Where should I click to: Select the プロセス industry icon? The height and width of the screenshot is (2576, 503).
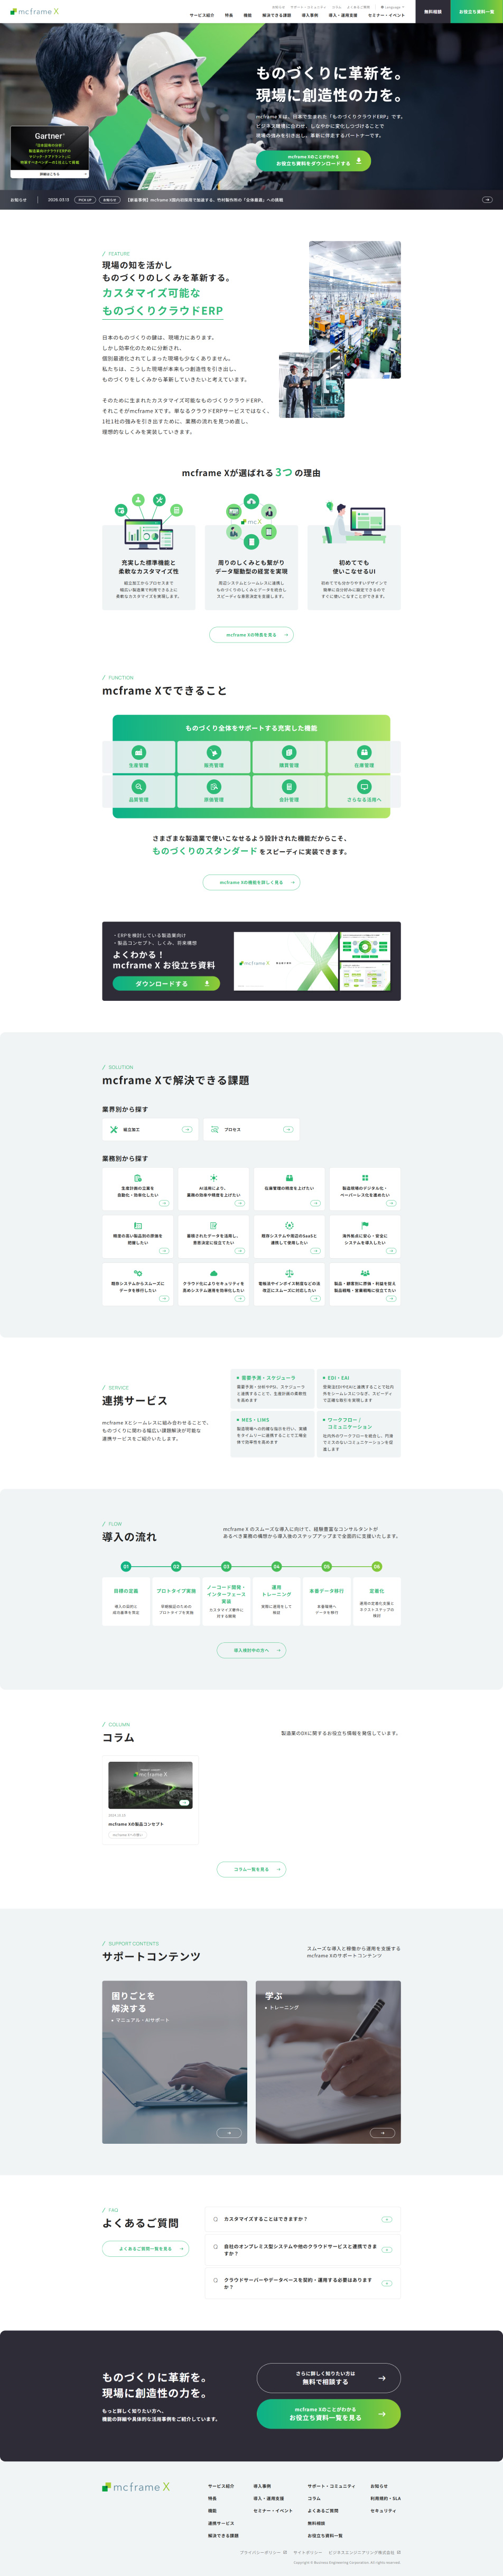tap(215, 1129)
